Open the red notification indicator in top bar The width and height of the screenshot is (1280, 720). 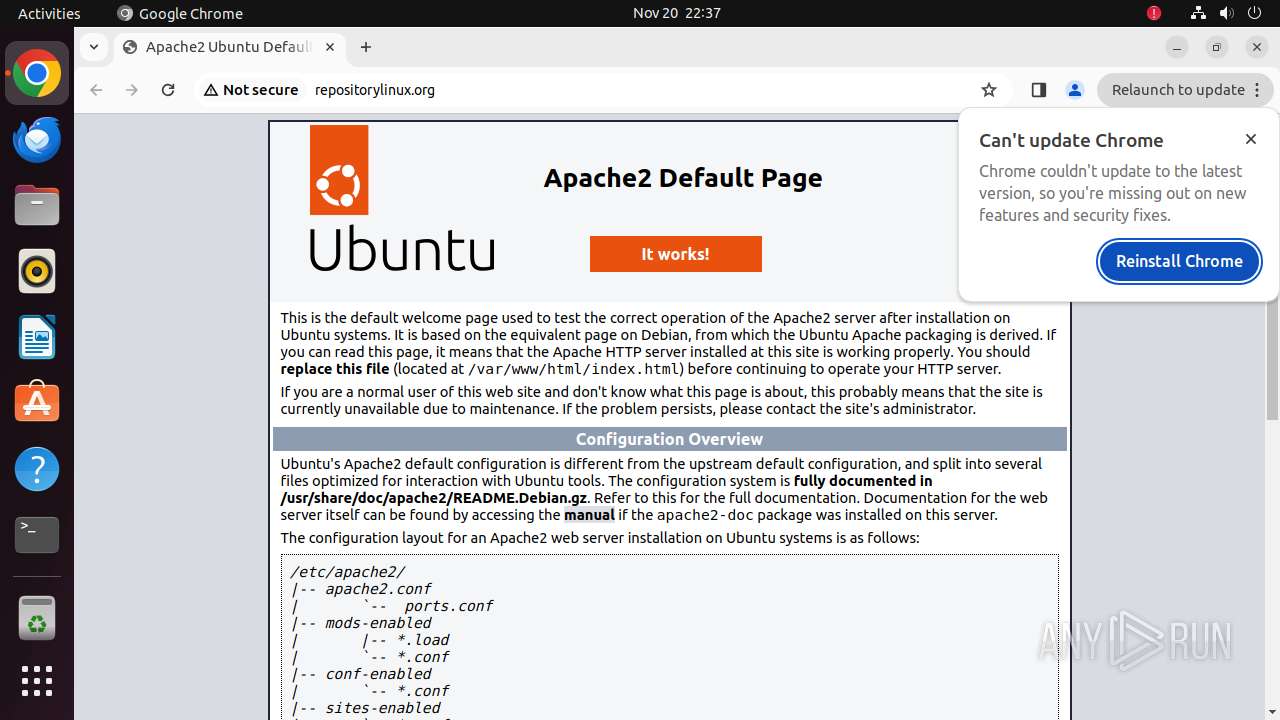pos(1154,13)
